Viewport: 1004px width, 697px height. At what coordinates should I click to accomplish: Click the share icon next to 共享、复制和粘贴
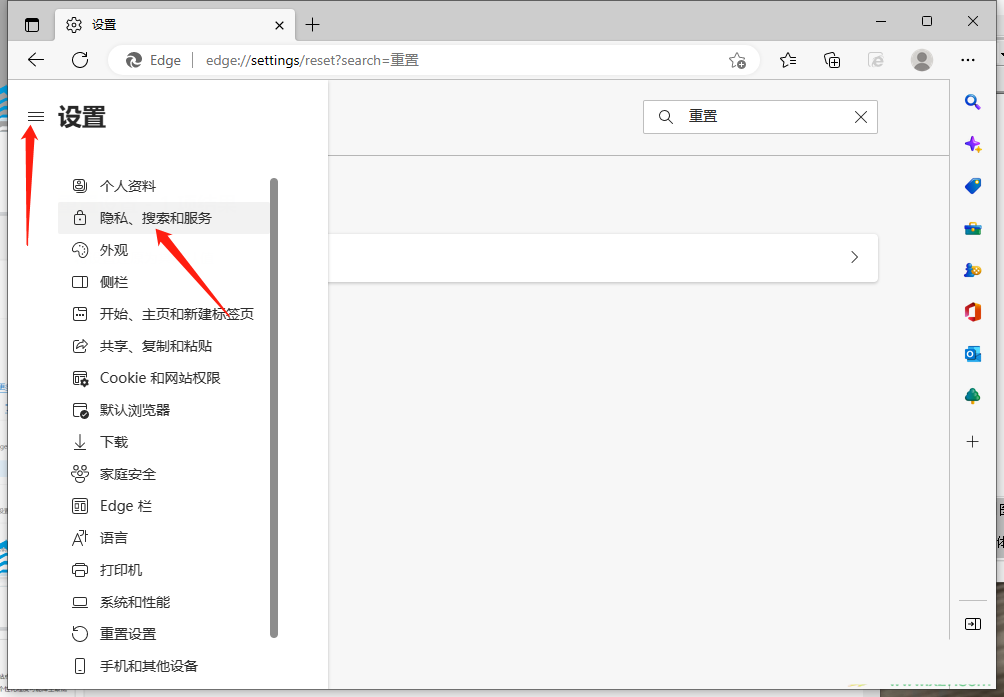point(79,346)
